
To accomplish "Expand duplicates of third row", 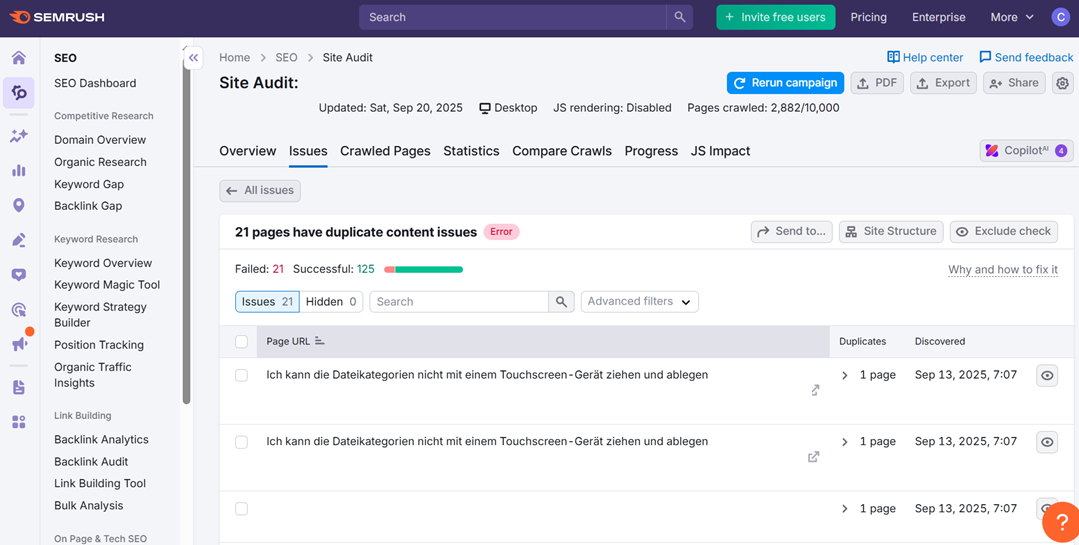I will [x=845, y=509].
